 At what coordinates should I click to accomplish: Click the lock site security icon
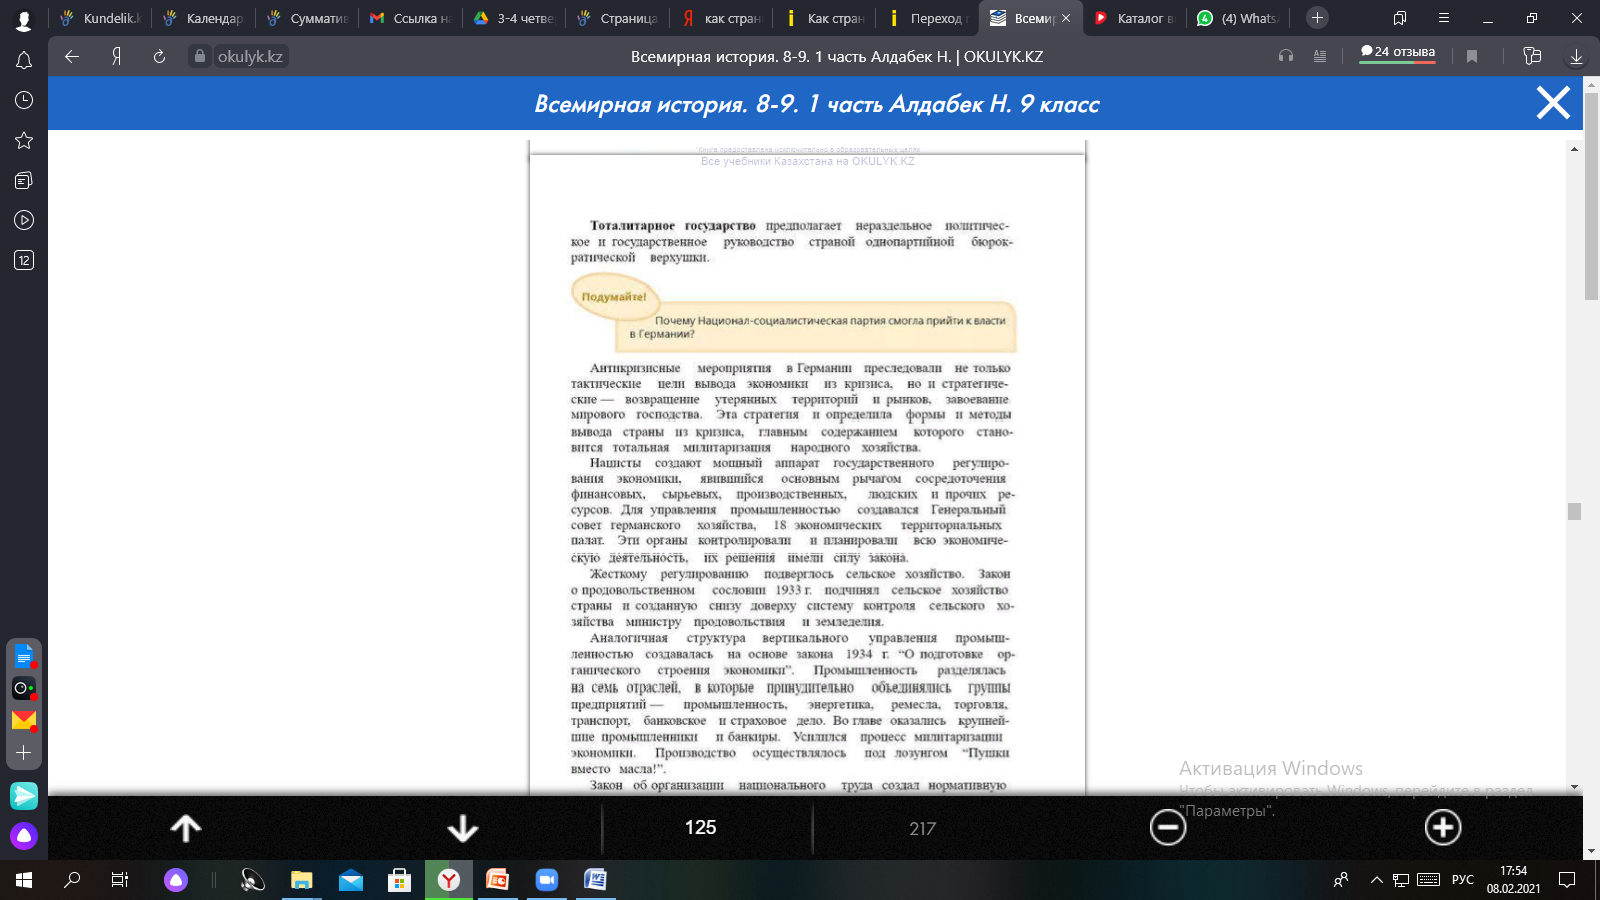coord(199,57)
